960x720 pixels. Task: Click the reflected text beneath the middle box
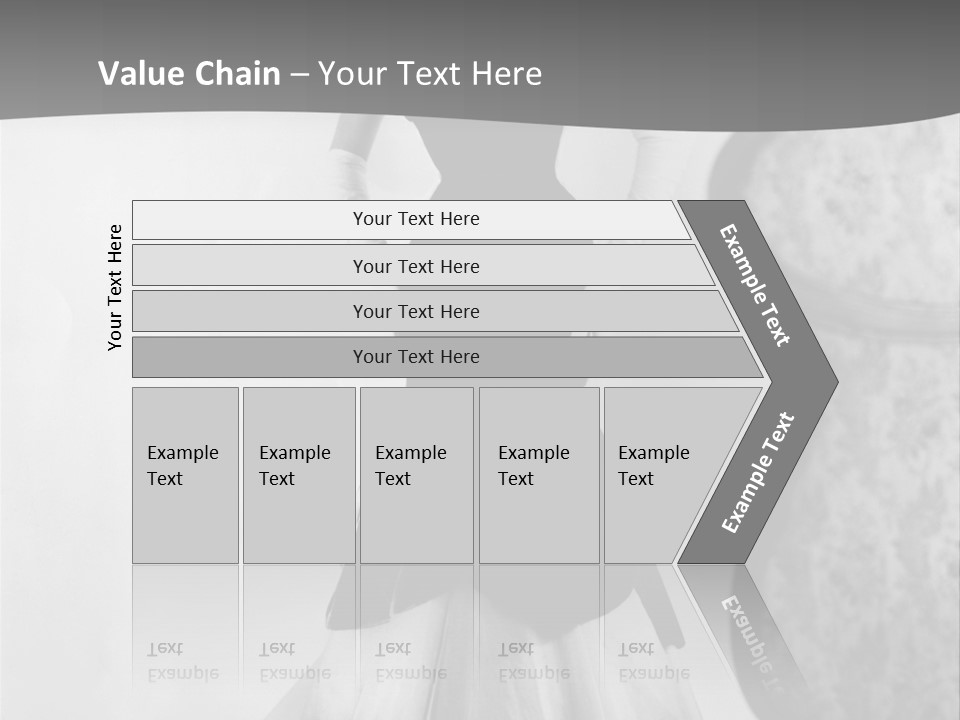411,661
